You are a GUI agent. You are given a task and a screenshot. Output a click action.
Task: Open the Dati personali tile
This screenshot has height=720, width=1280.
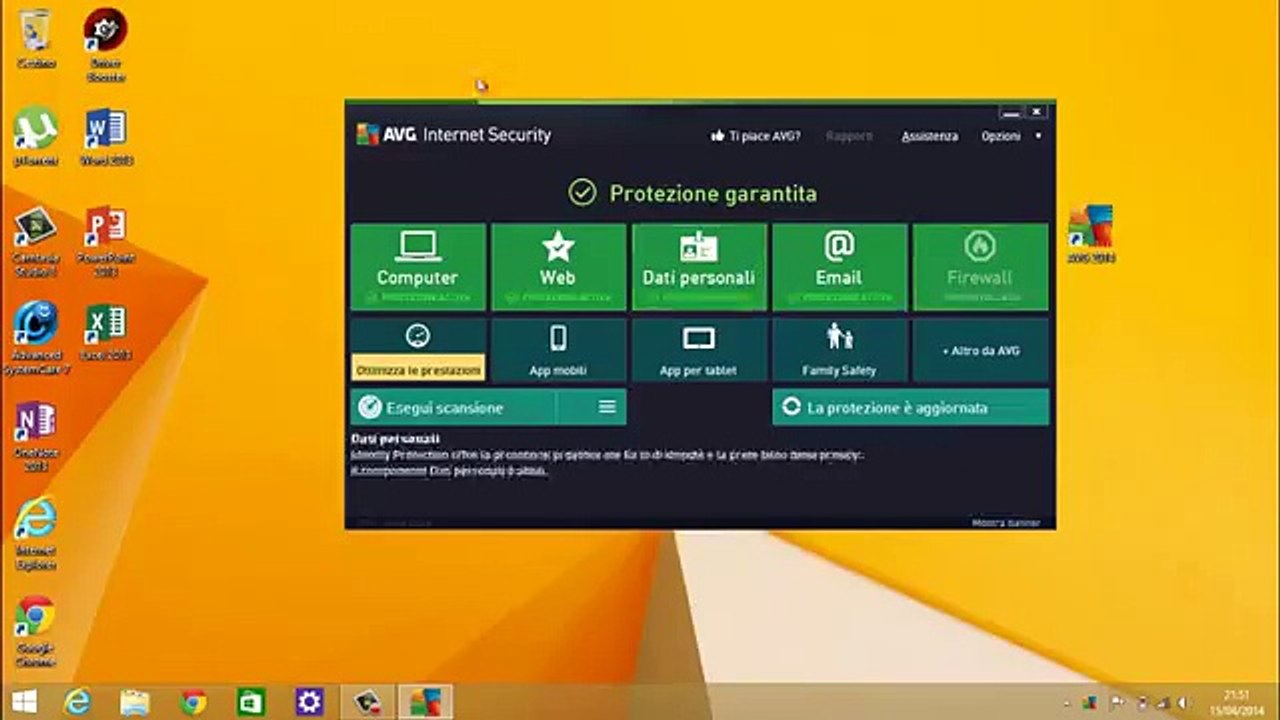click(699, 267)
